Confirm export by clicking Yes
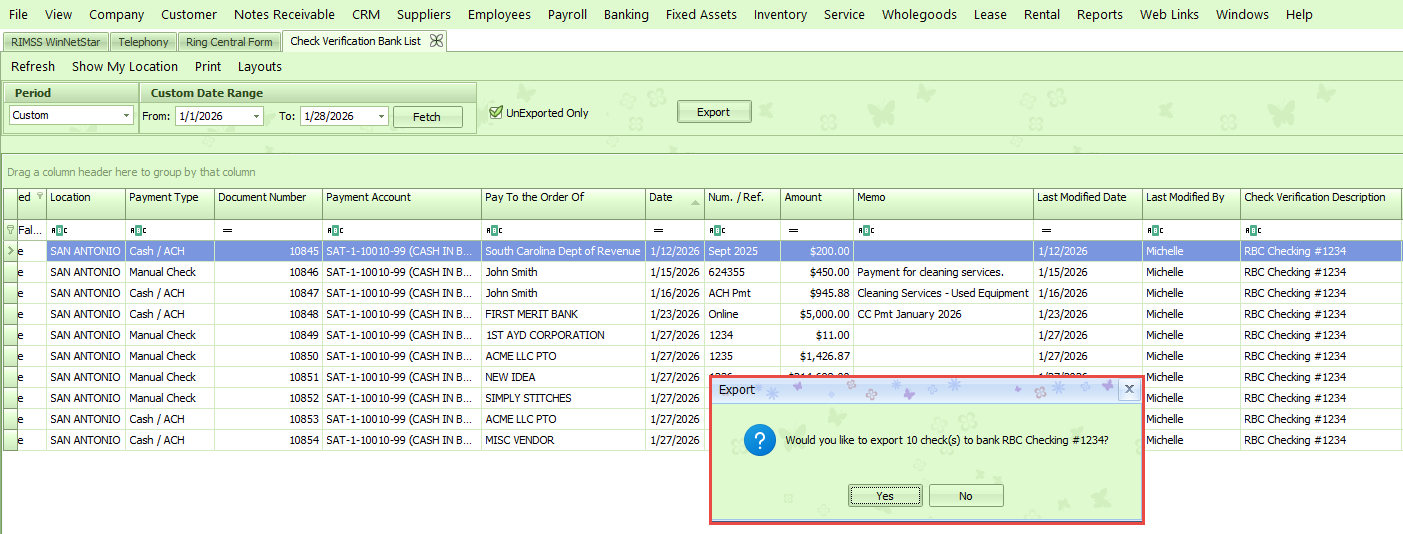 [x=885, y=496]
